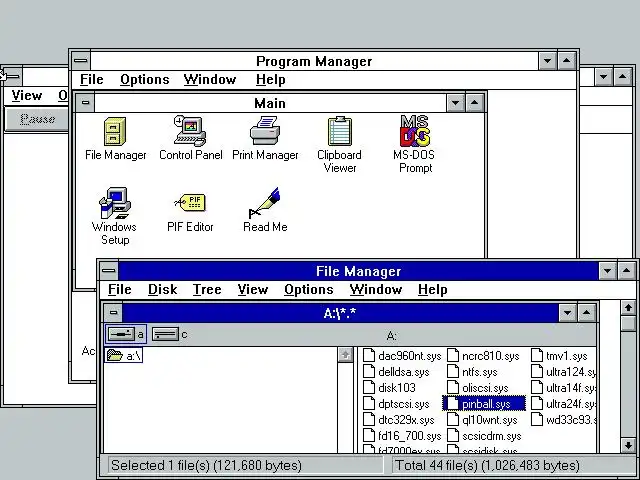
Task: Open File Manager Disk menu
Action: click(x=162, y=289)
